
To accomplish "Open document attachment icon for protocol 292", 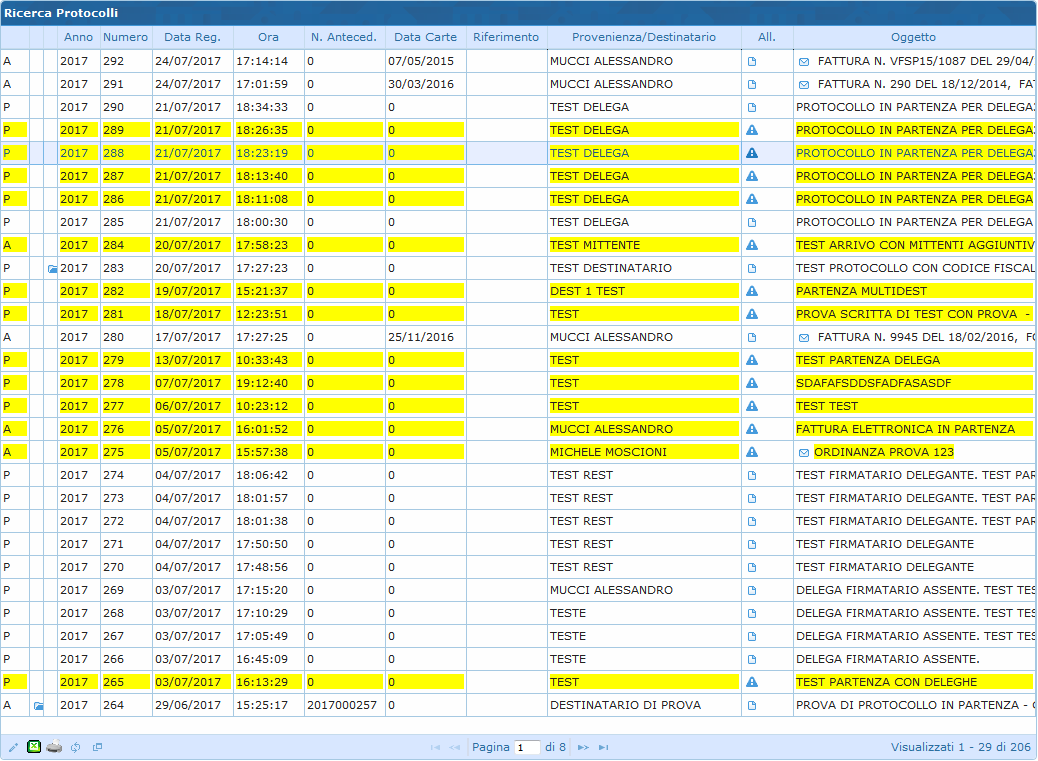I will [752, 61].
